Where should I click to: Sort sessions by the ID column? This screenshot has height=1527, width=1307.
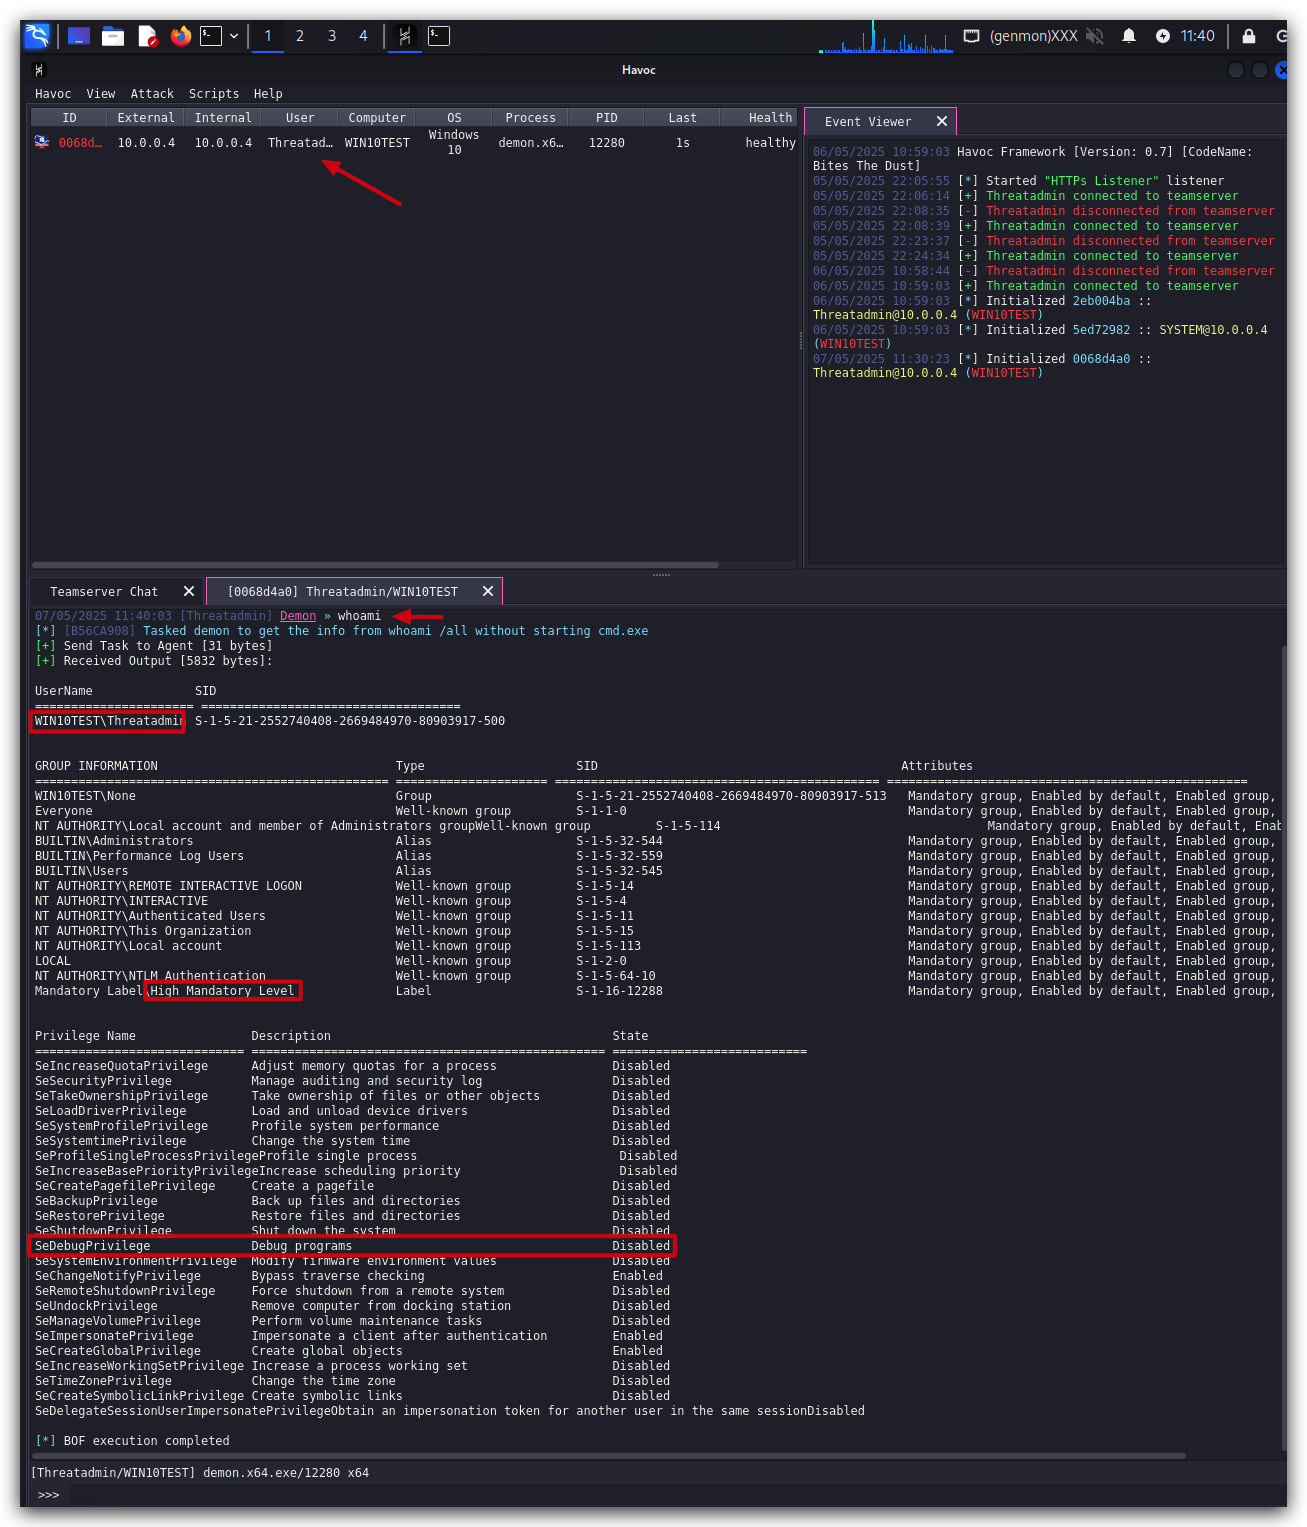coord(69,118)
